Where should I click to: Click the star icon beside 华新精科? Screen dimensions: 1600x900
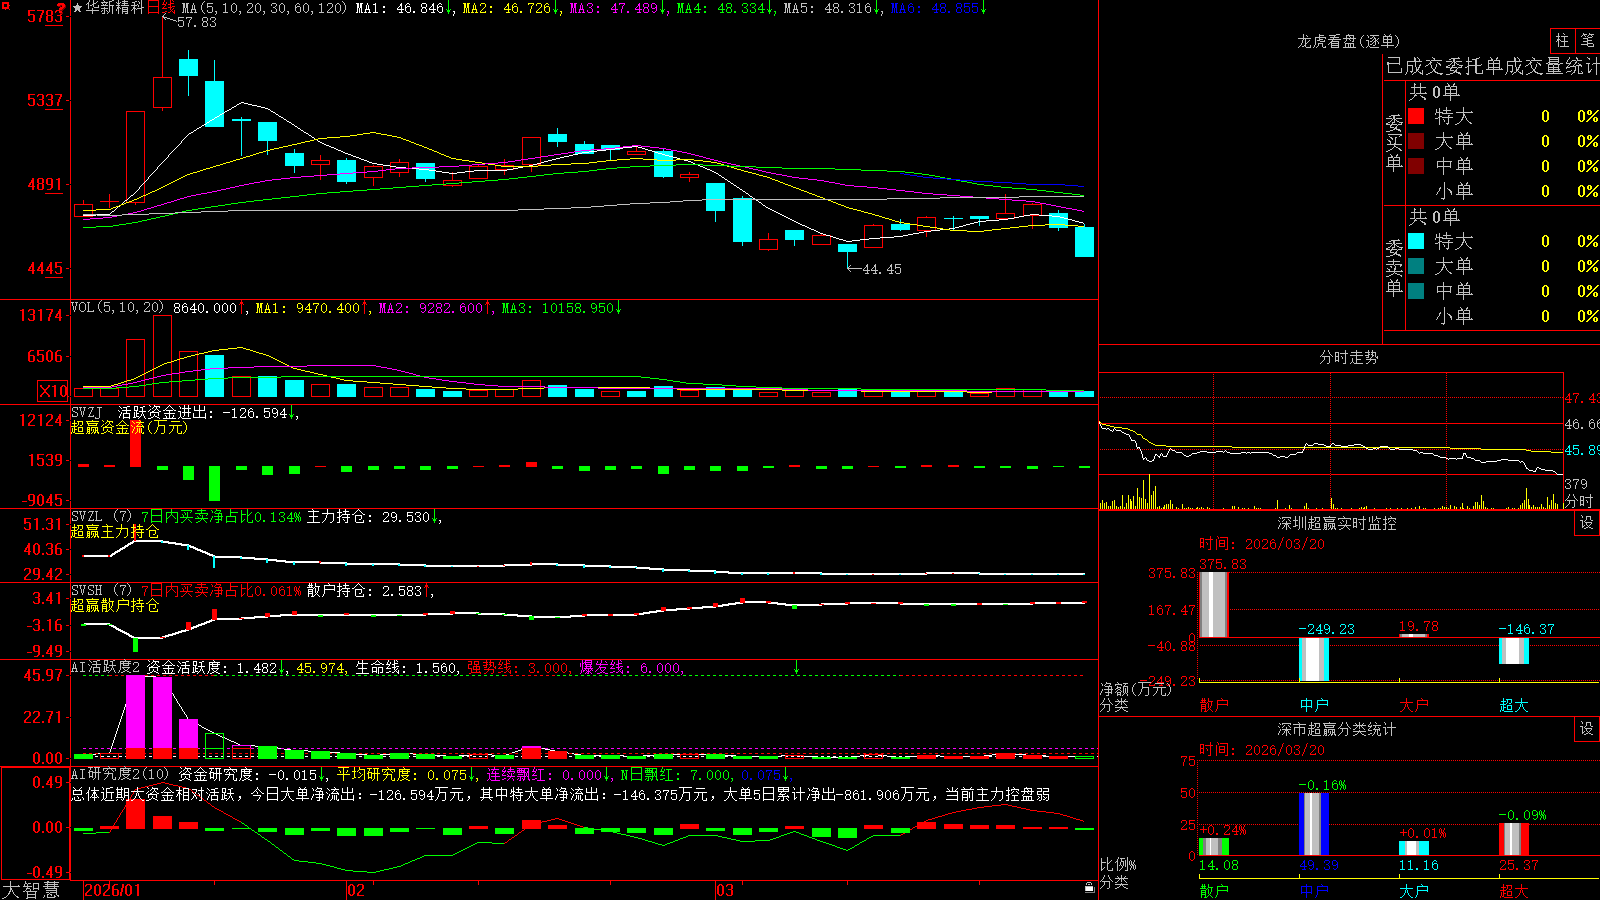coord(78,8)
